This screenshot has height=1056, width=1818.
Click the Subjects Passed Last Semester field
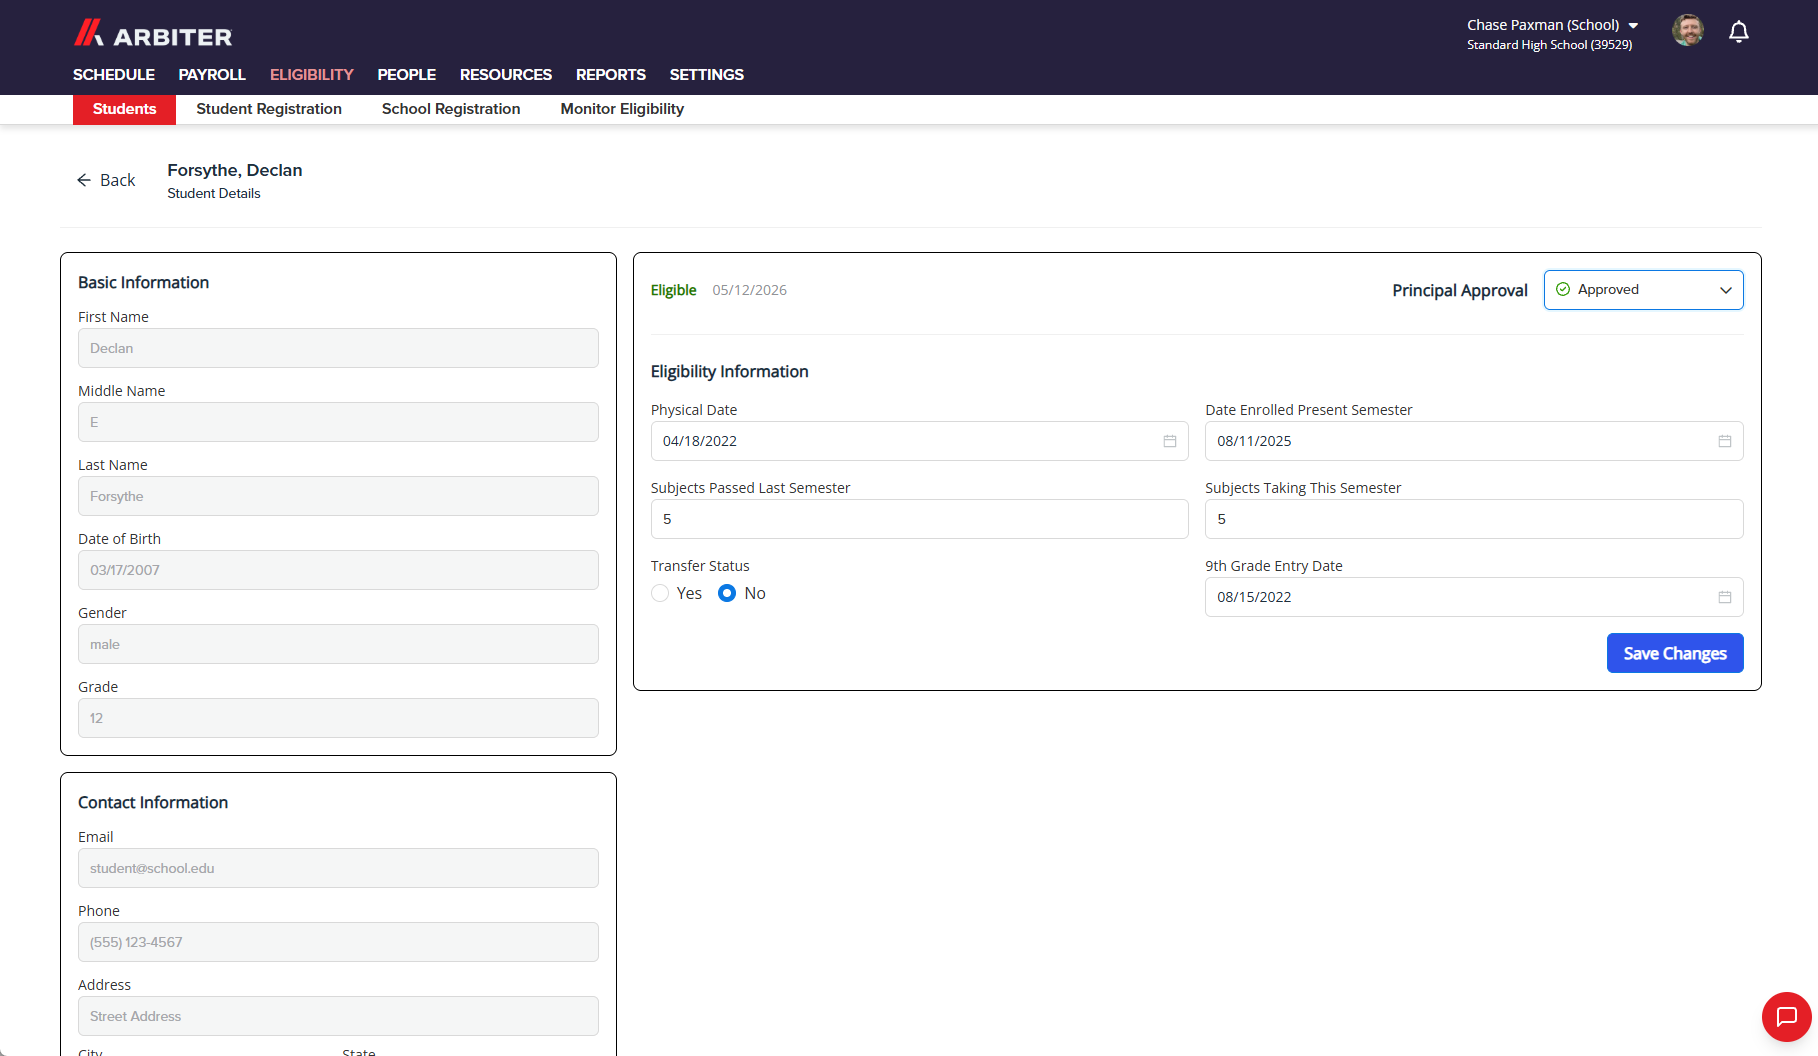(x=919, y=519)
